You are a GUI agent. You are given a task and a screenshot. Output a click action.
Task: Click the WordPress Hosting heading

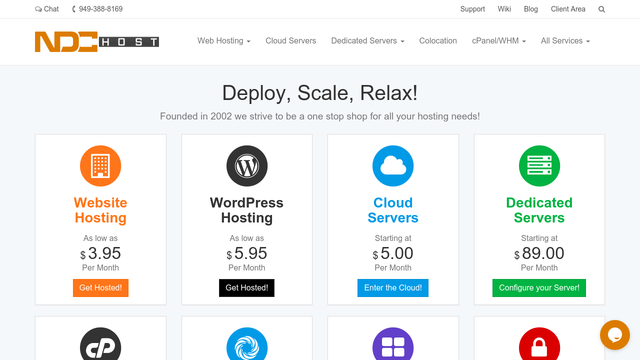click(x=247, y=210)
